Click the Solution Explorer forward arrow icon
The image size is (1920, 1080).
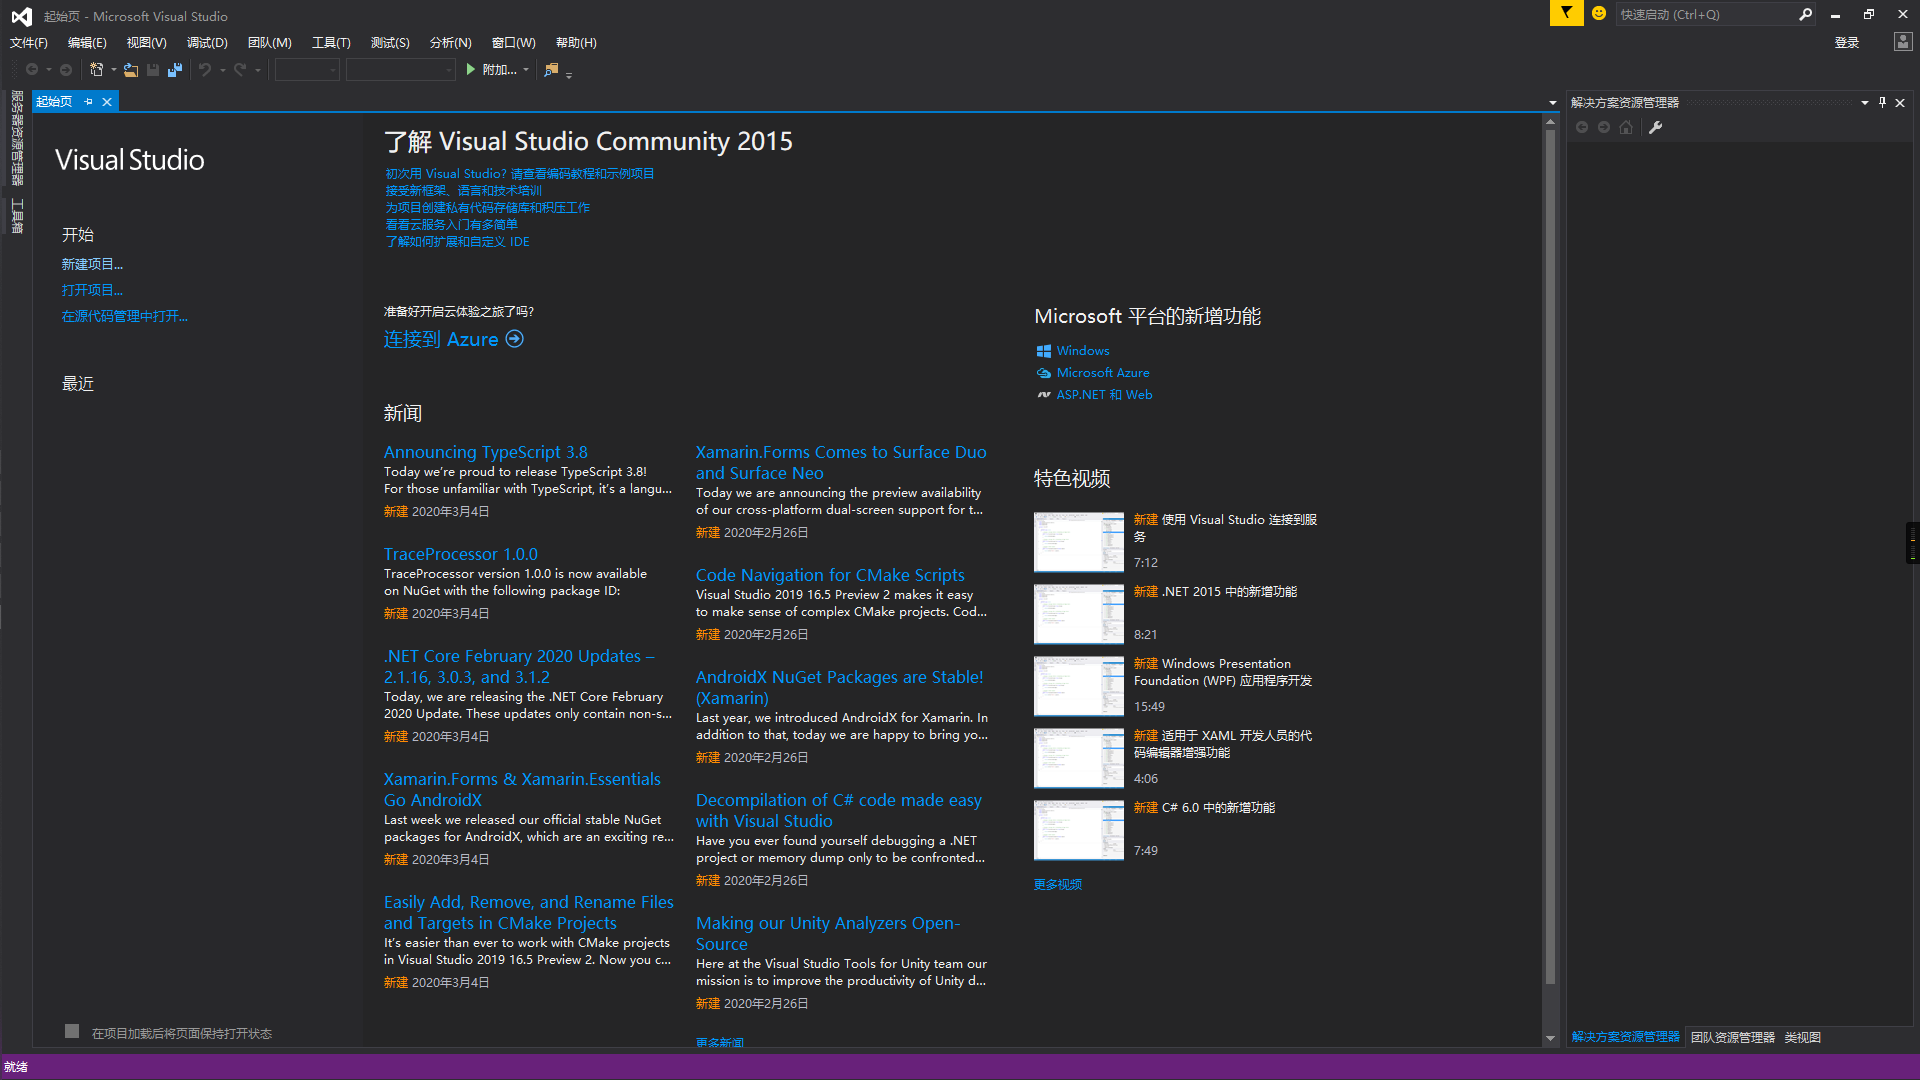click(x=1604, y=127)
